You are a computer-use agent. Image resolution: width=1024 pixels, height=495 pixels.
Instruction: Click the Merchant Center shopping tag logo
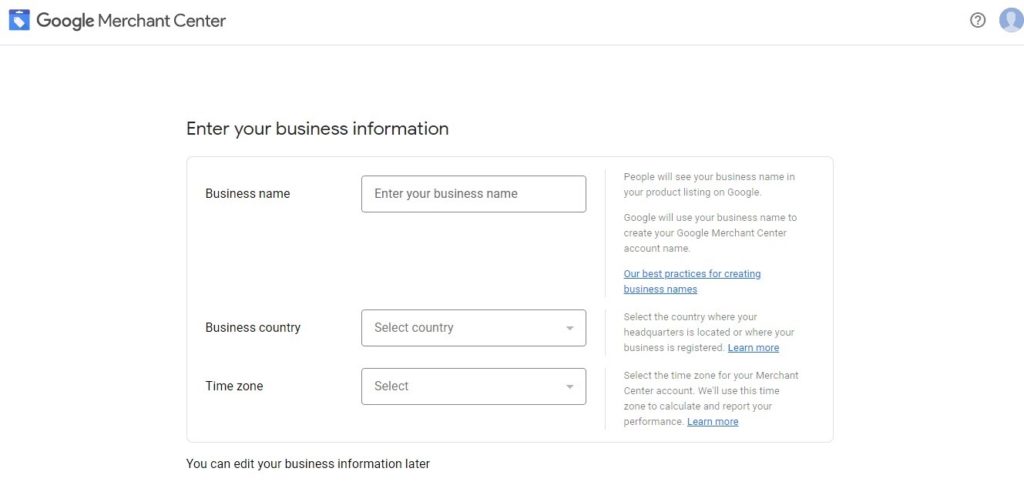click(19, 20)
